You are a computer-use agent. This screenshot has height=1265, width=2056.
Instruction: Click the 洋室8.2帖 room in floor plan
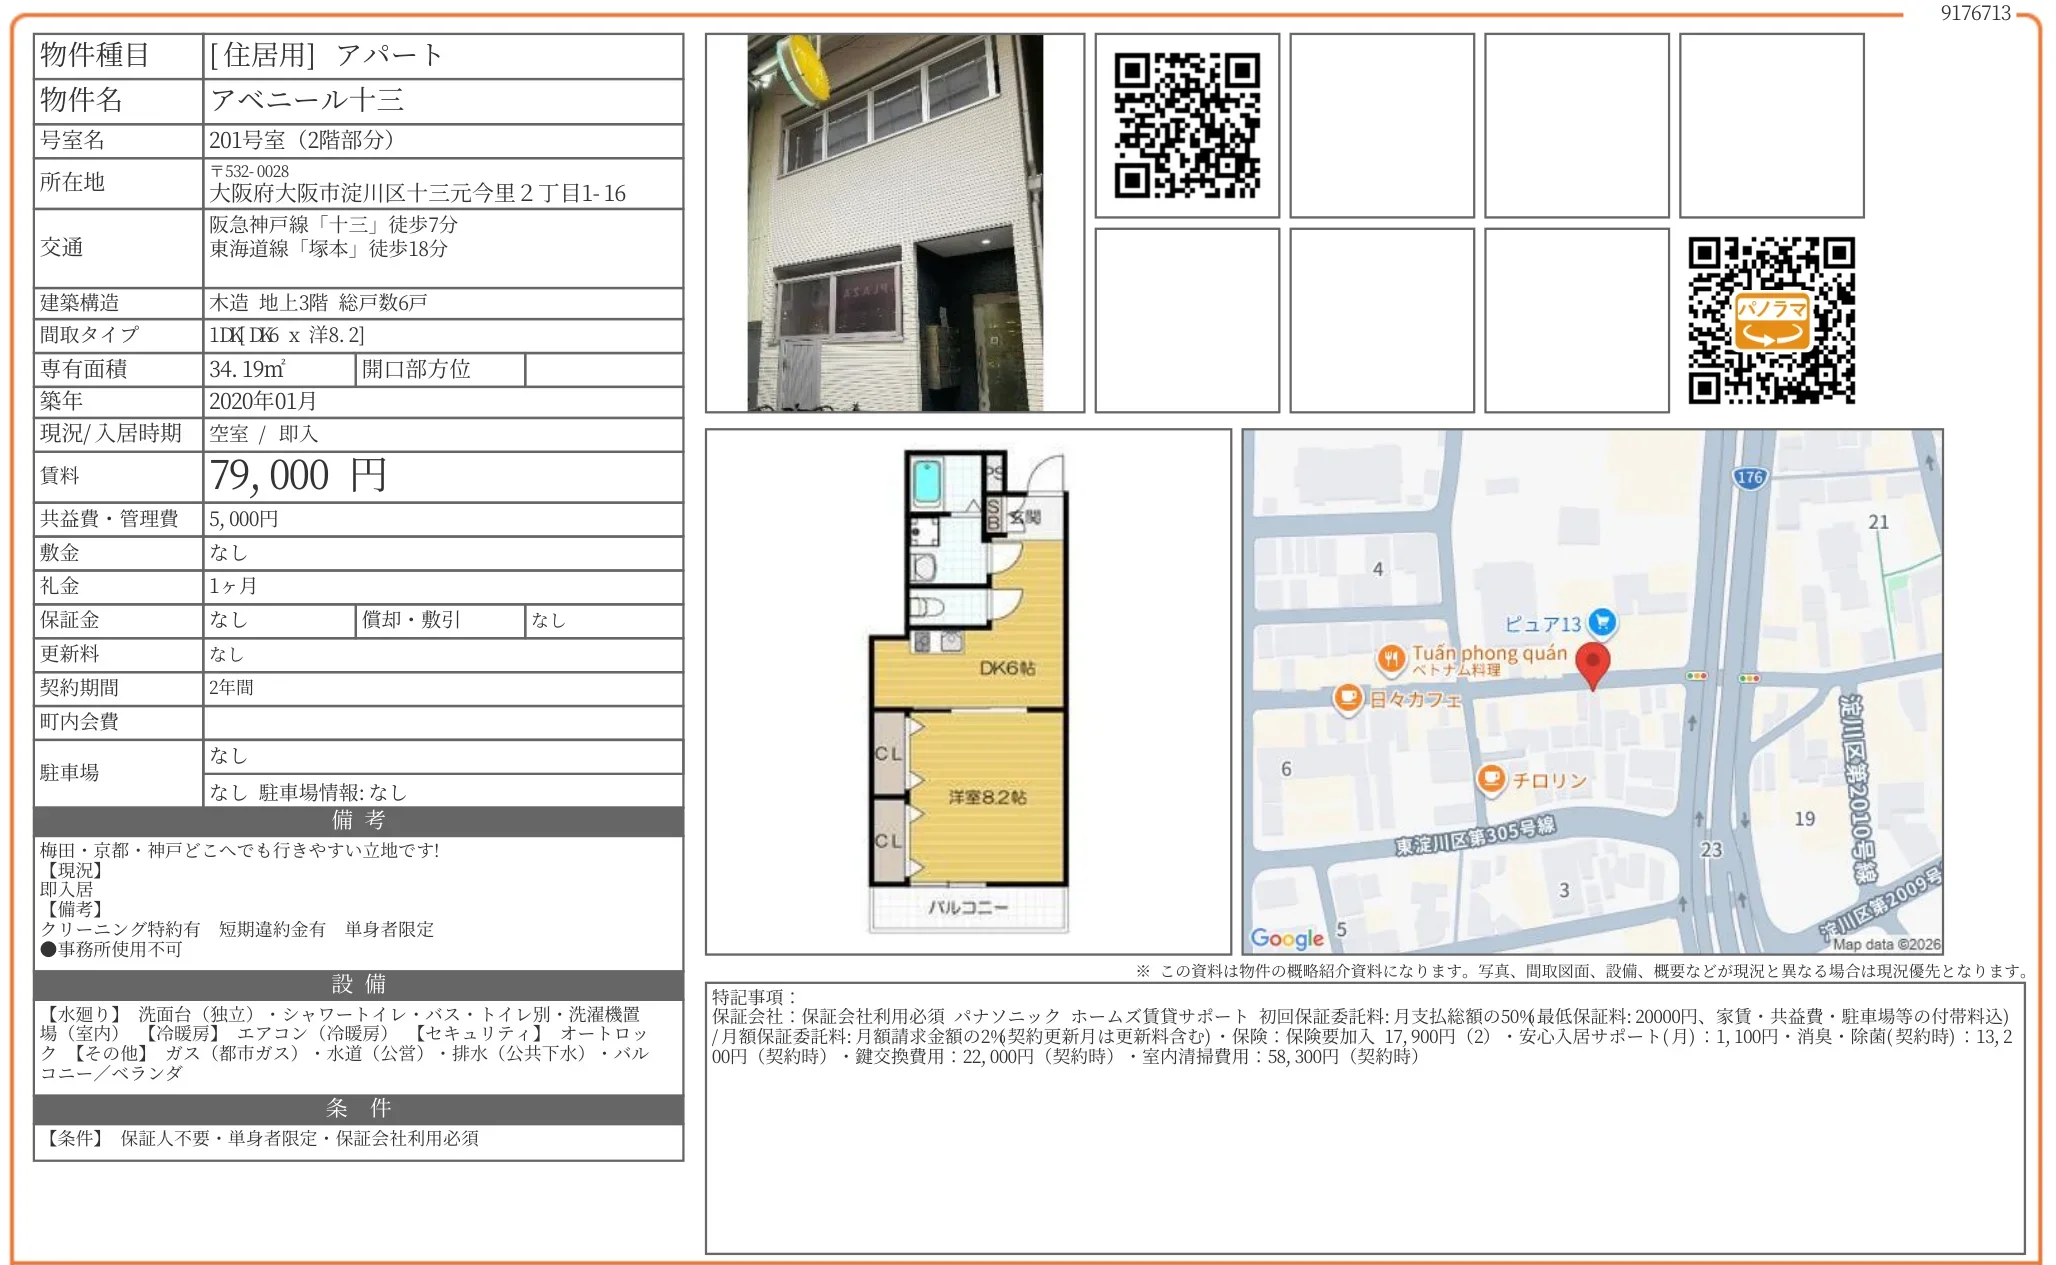point(986,797)
